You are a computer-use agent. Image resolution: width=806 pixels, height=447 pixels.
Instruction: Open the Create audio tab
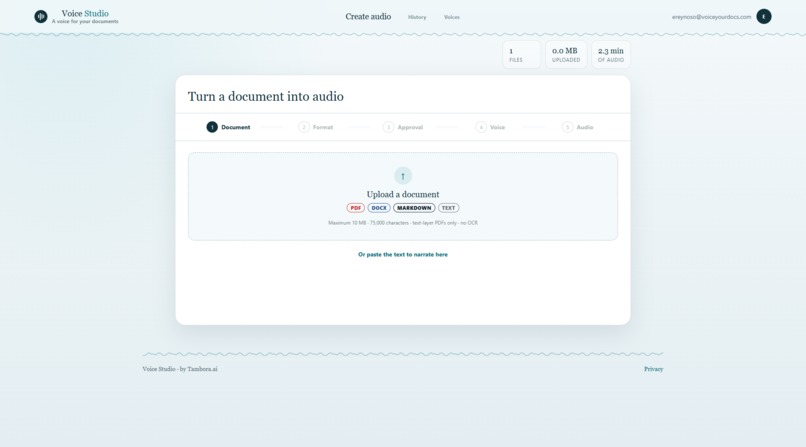point(368,16)
